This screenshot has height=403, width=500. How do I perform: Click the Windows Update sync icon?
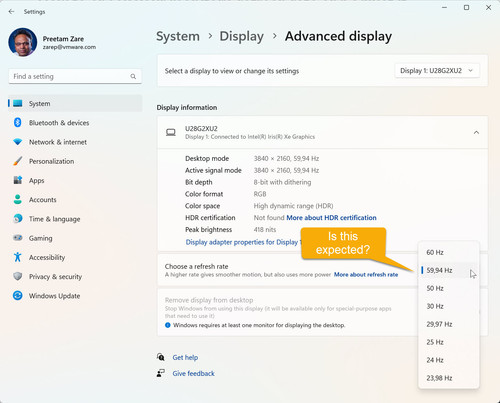[x=18, y=296]
